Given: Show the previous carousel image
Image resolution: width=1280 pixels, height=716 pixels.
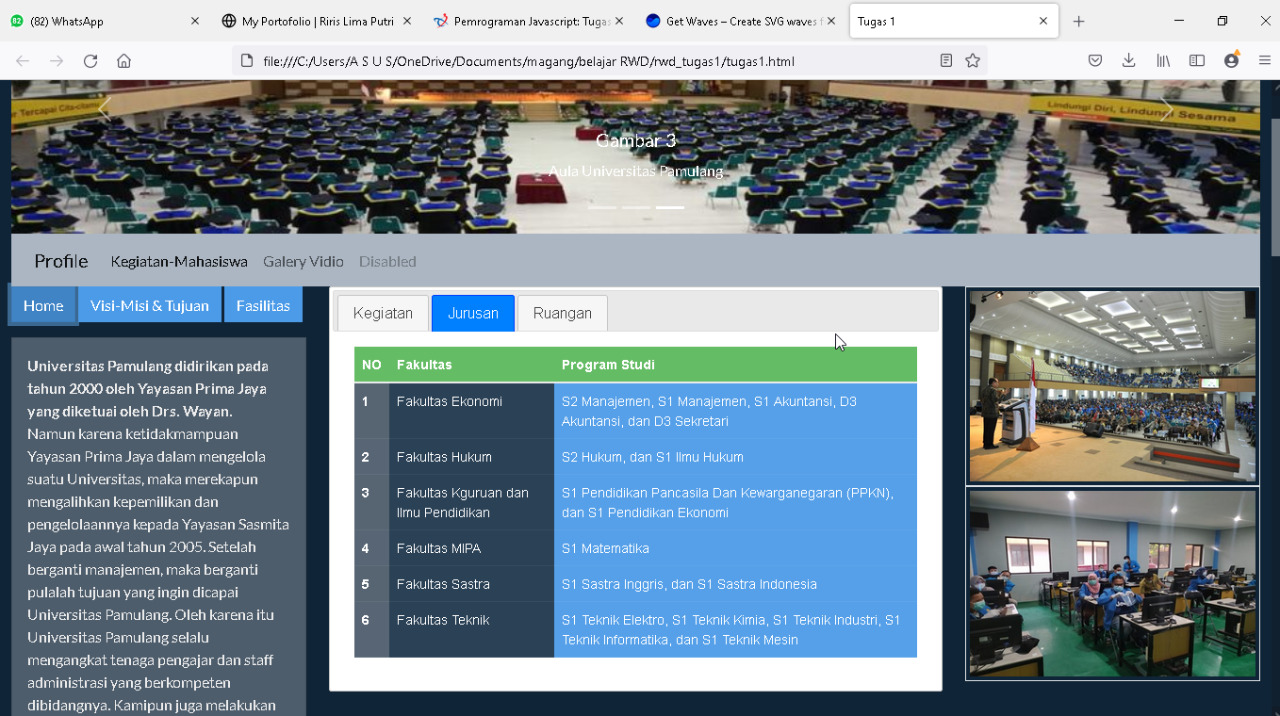Looking at the screenshot, I should (x=104, y=108).
